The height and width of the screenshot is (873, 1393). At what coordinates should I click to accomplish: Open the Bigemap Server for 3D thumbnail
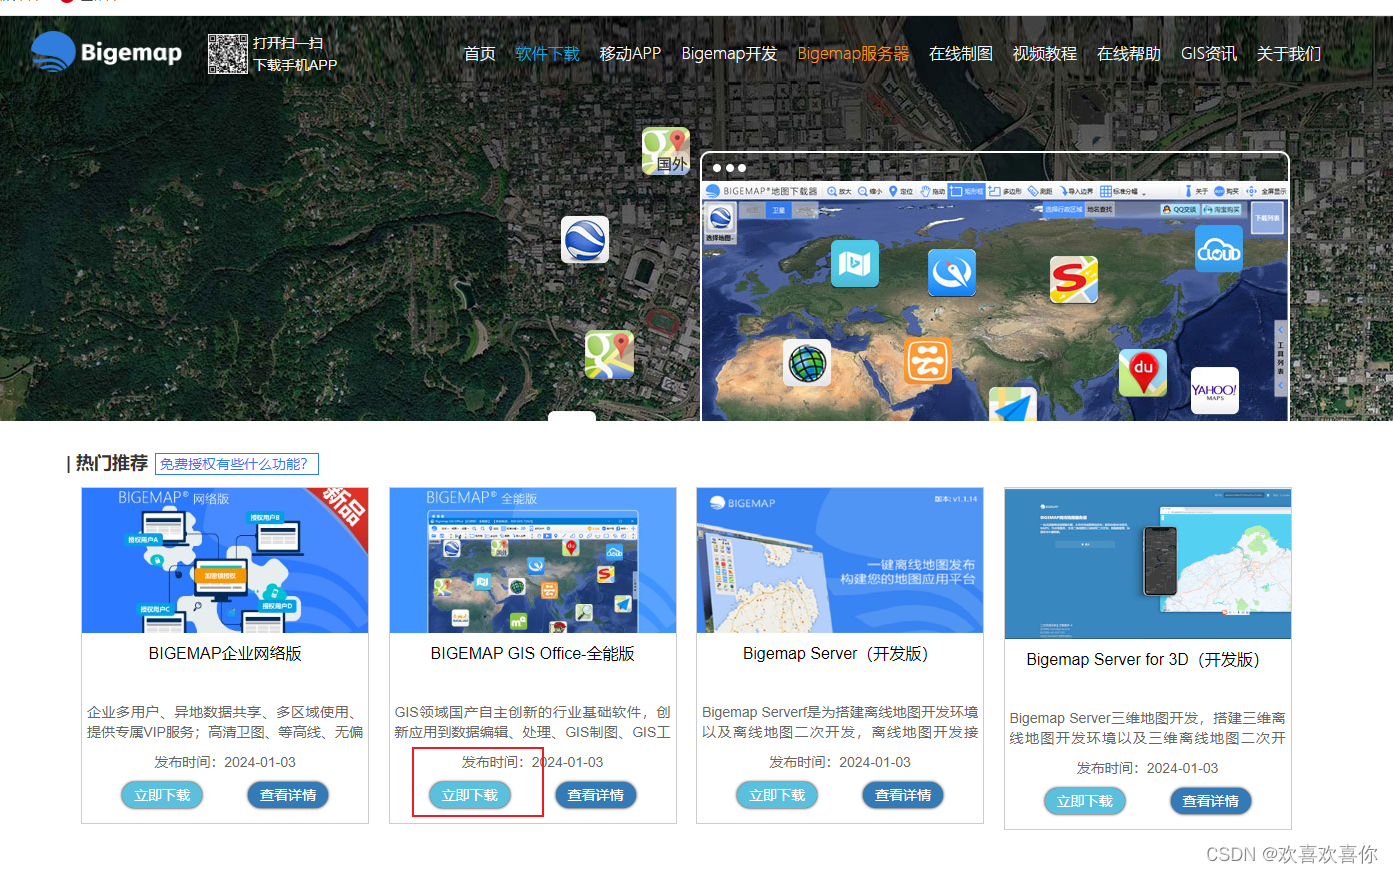[x=1148, y=563]
